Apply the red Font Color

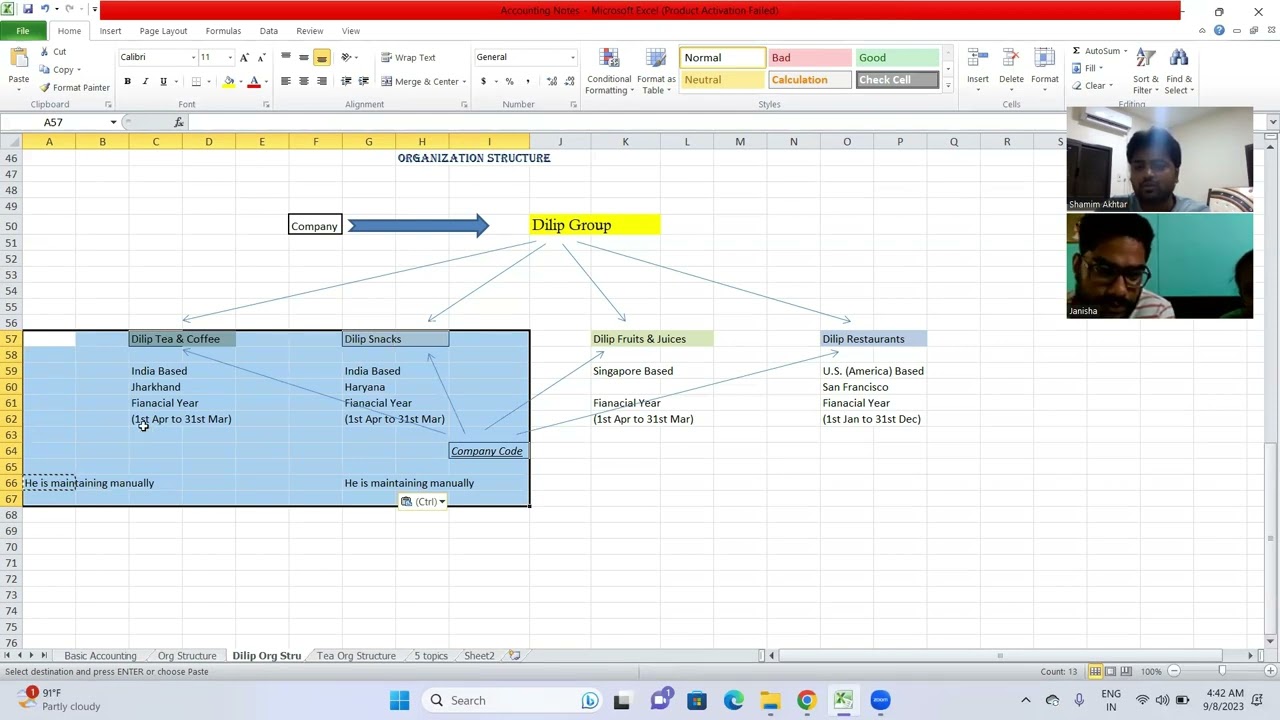coord(254,81)
